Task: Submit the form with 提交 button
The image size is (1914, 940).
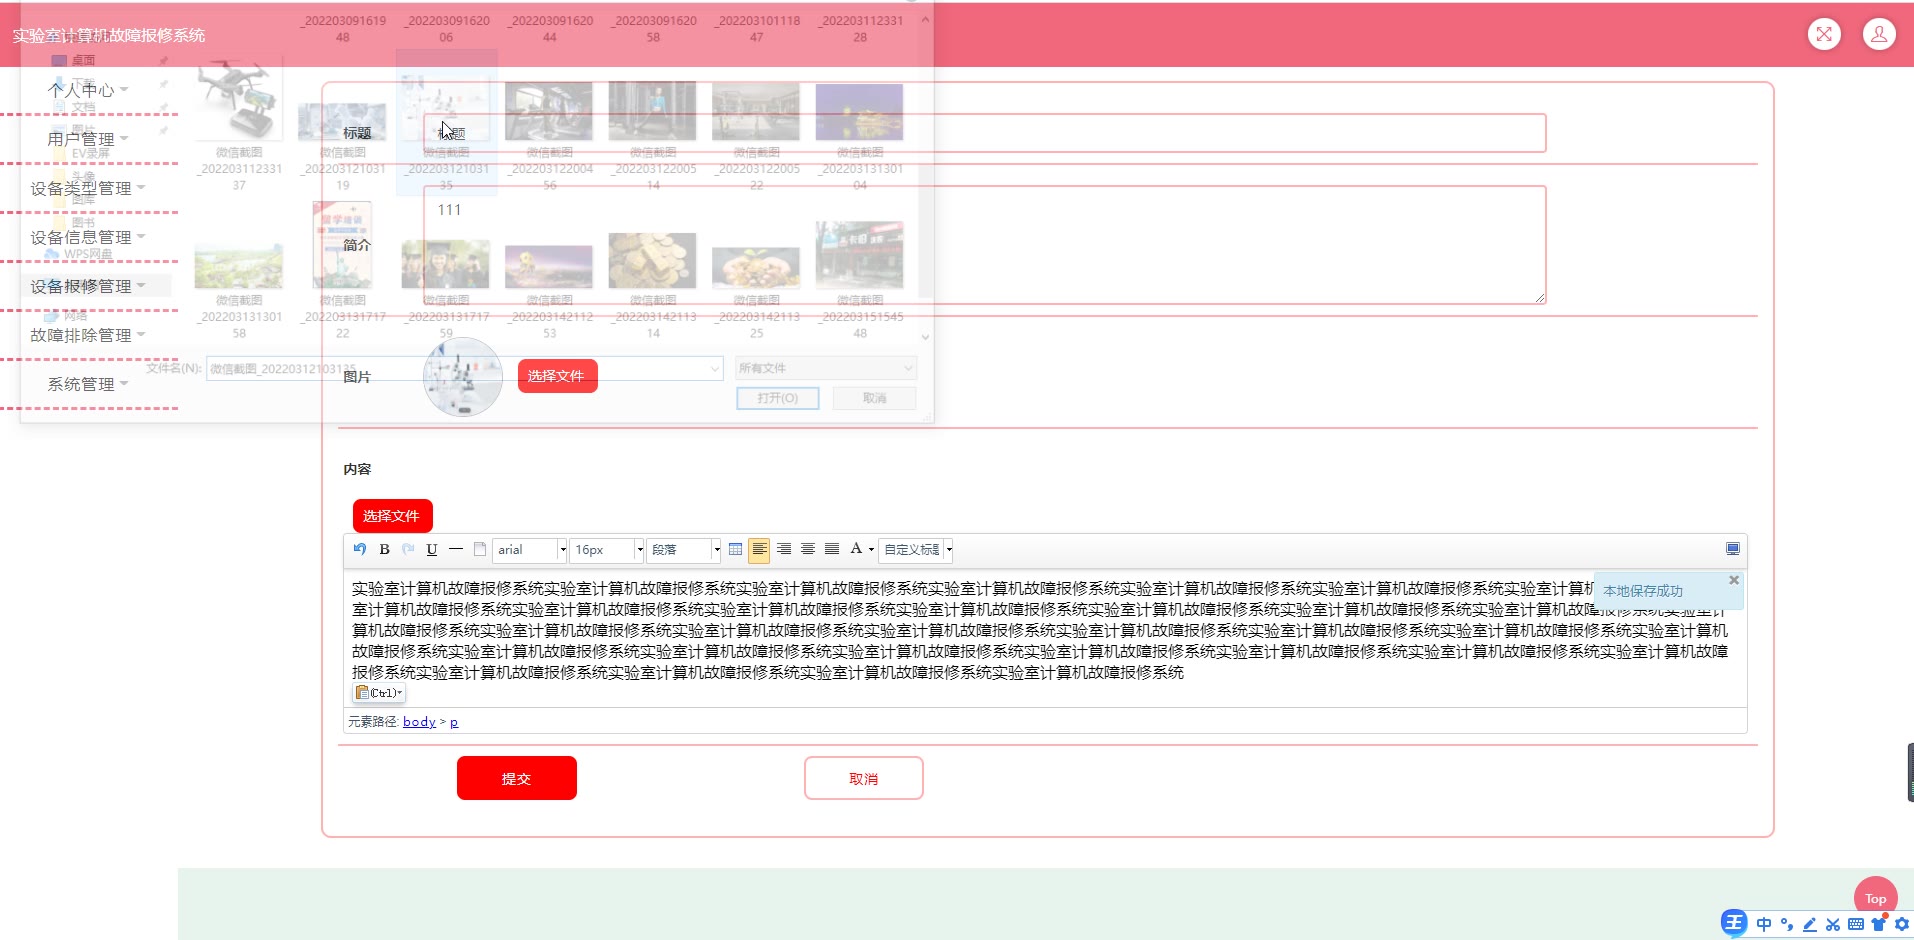Action: [517, 778]
